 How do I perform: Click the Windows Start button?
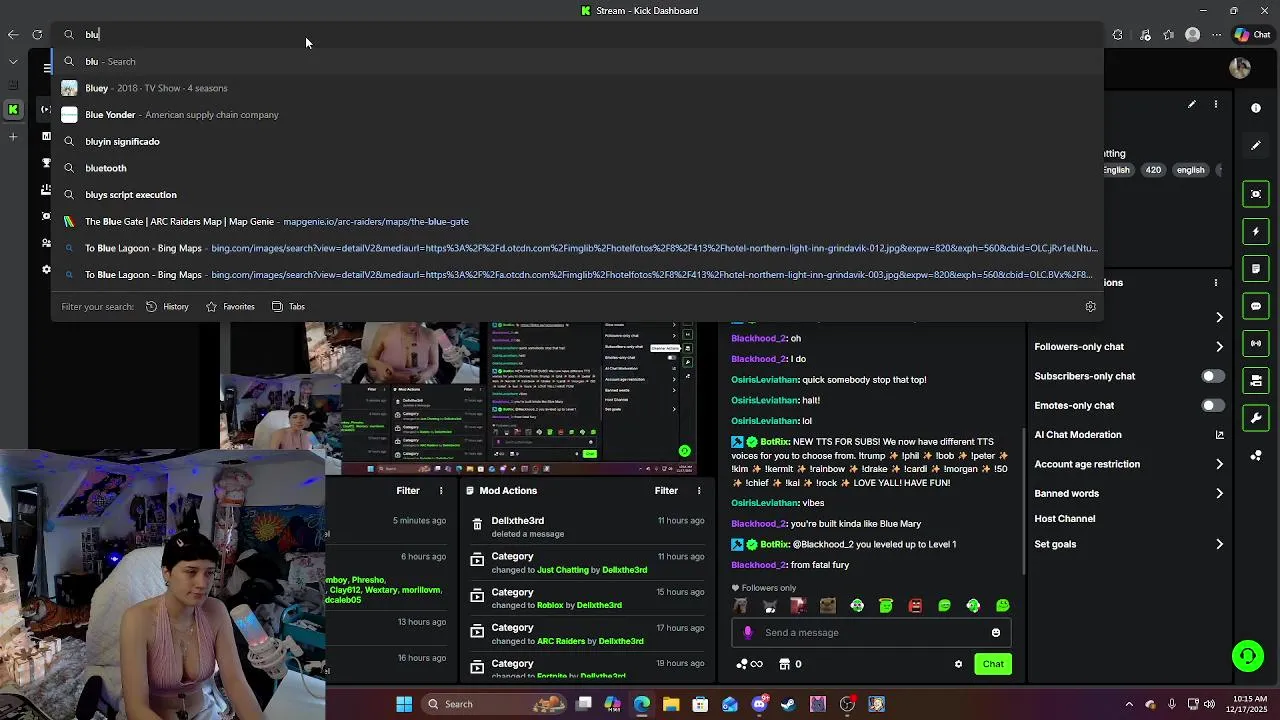click(x=404, y=704)
